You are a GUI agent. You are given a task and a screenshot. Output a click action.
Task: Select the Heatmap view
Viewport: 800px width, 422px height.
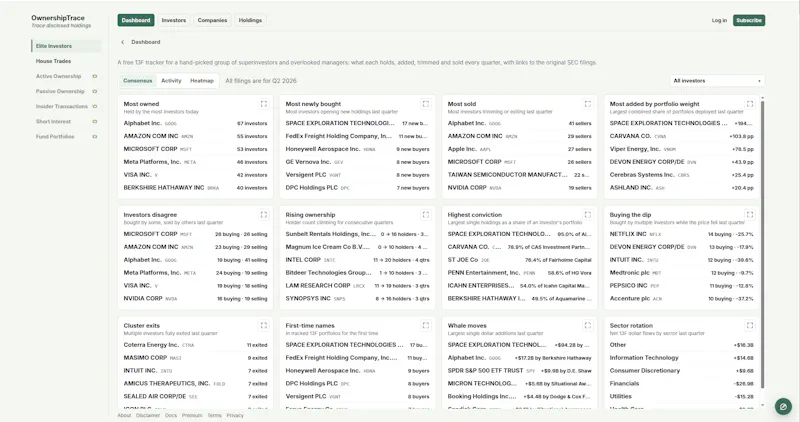click(x=202, y=81)
